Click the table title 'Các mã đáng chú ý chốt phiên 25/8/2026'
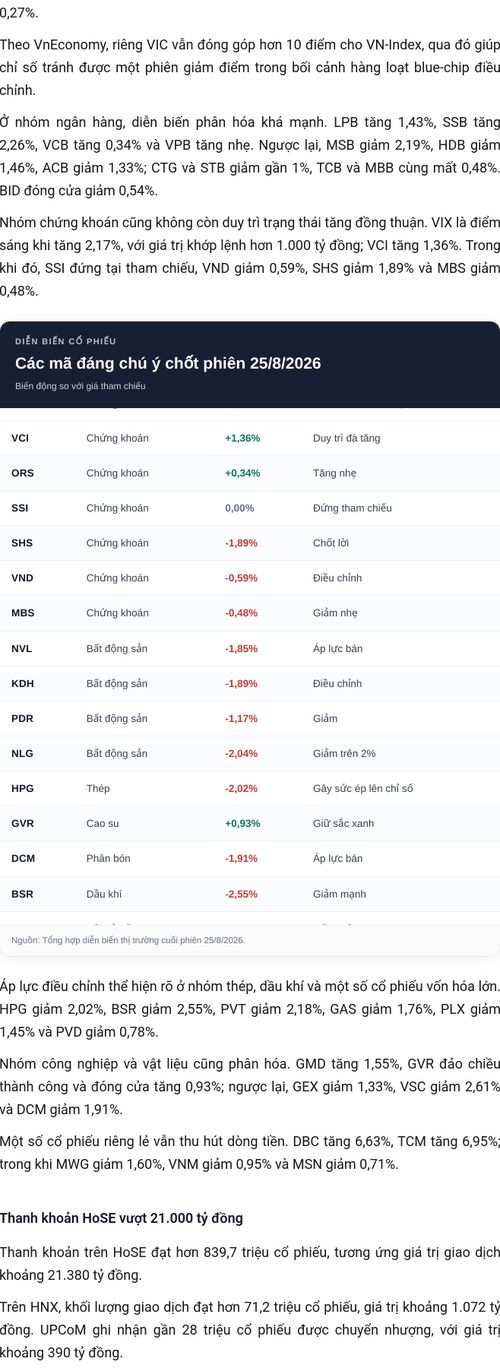This screenshot has height=1368, width=500. [x=168, y=363]
